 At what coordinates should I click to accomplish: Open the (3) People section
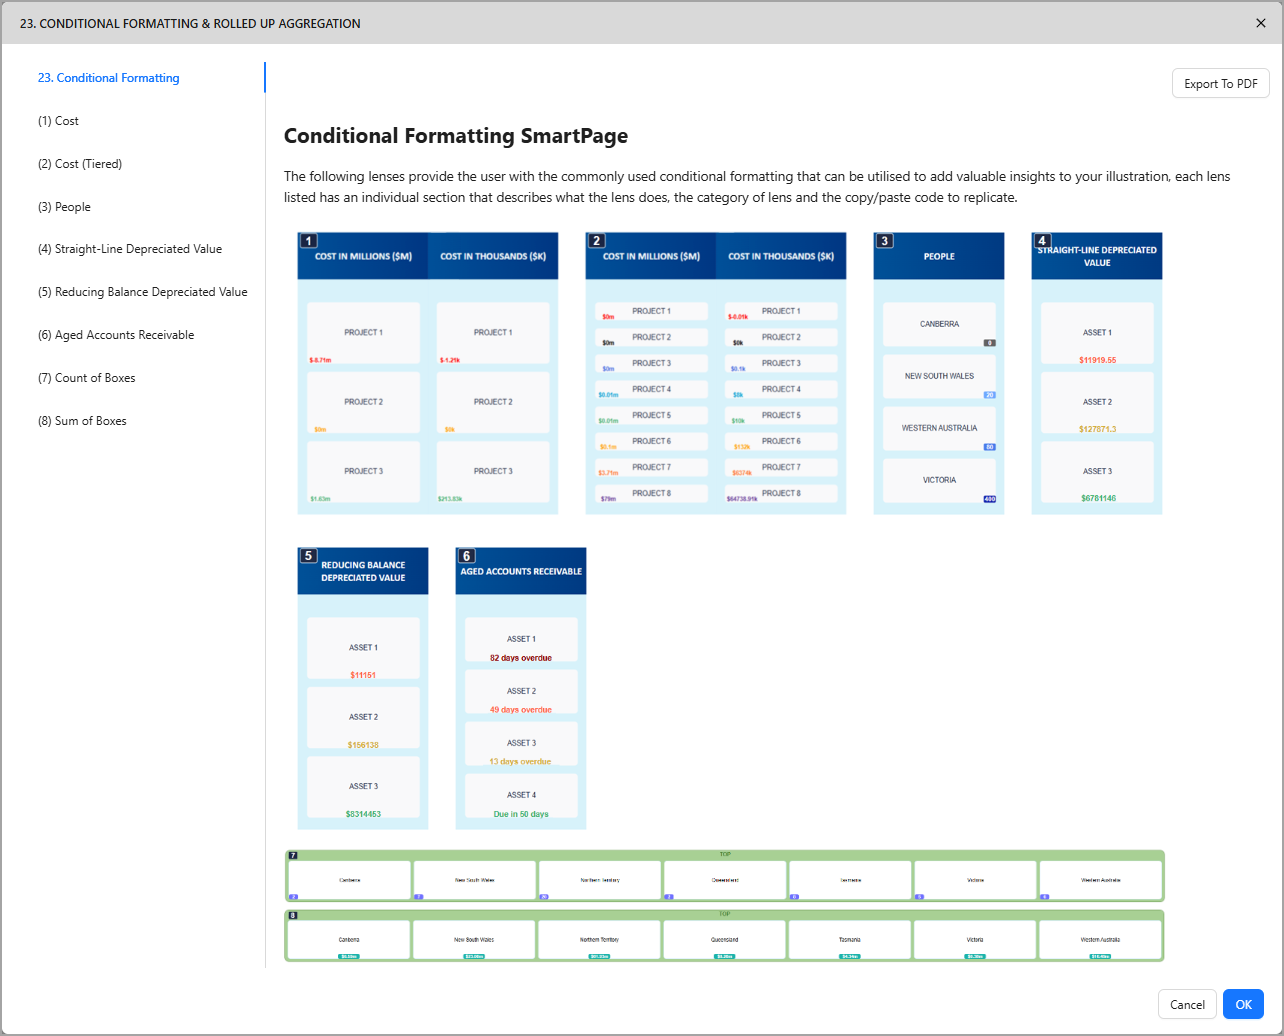click(x=64, y=207)
